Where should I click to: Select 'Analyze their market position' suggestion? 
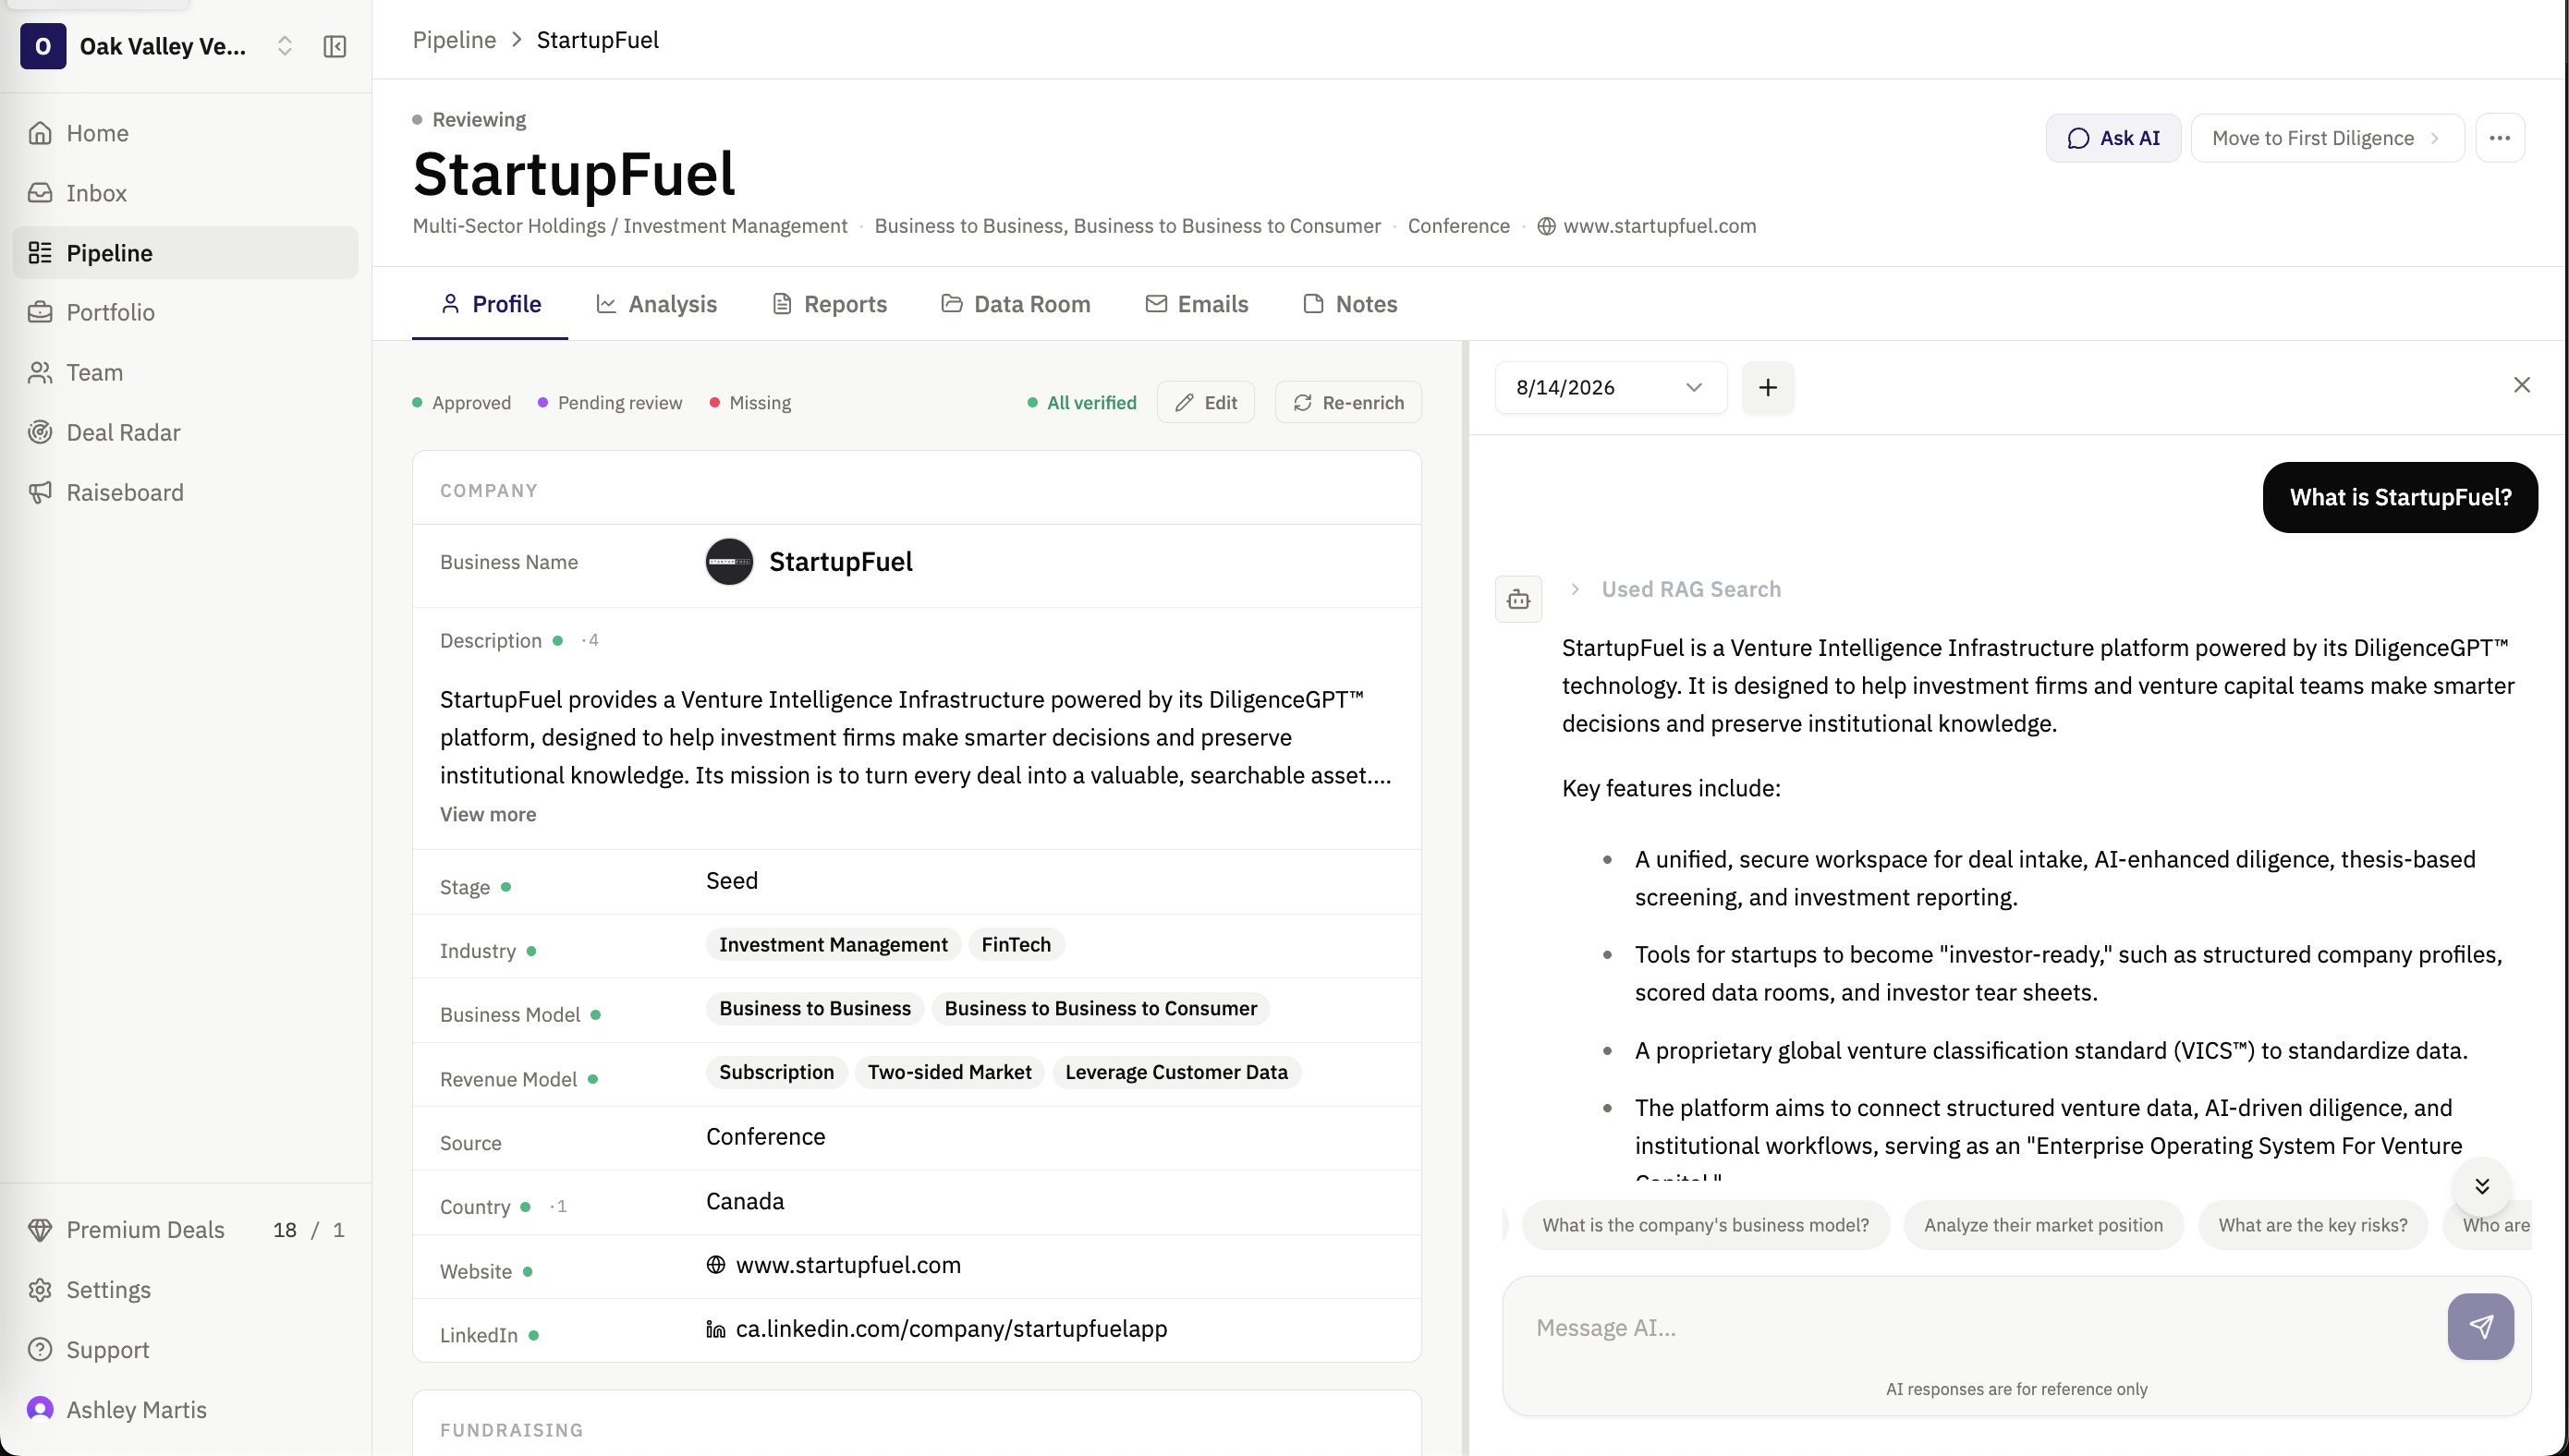click(2043, 1225)
